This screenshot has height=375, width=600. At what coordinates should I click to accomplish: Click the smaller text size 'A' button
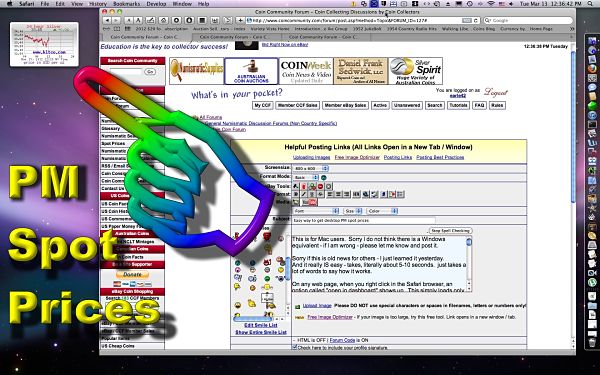click(x=129, y=20)
